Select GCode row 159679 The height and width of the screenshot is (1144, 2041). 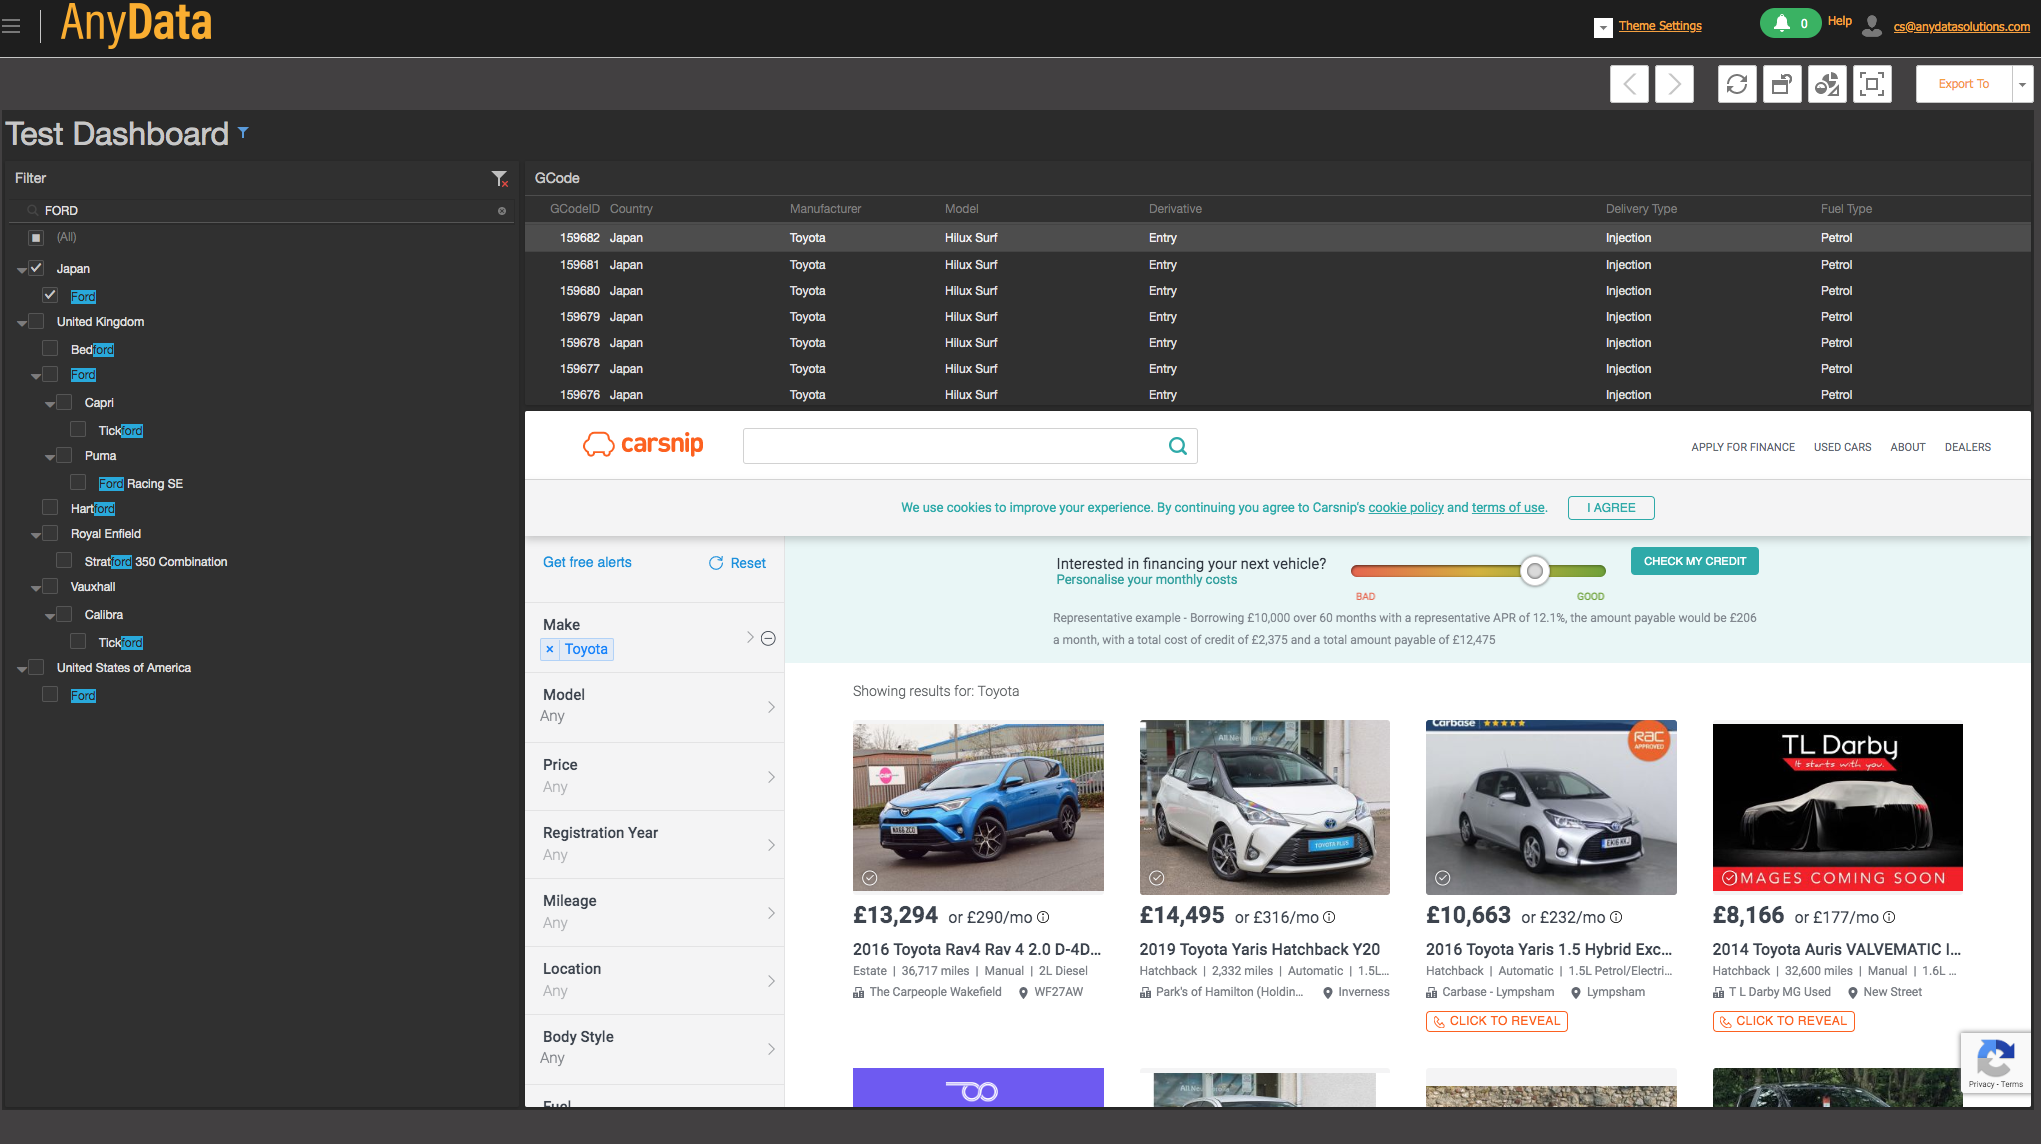coord(1278,317)
